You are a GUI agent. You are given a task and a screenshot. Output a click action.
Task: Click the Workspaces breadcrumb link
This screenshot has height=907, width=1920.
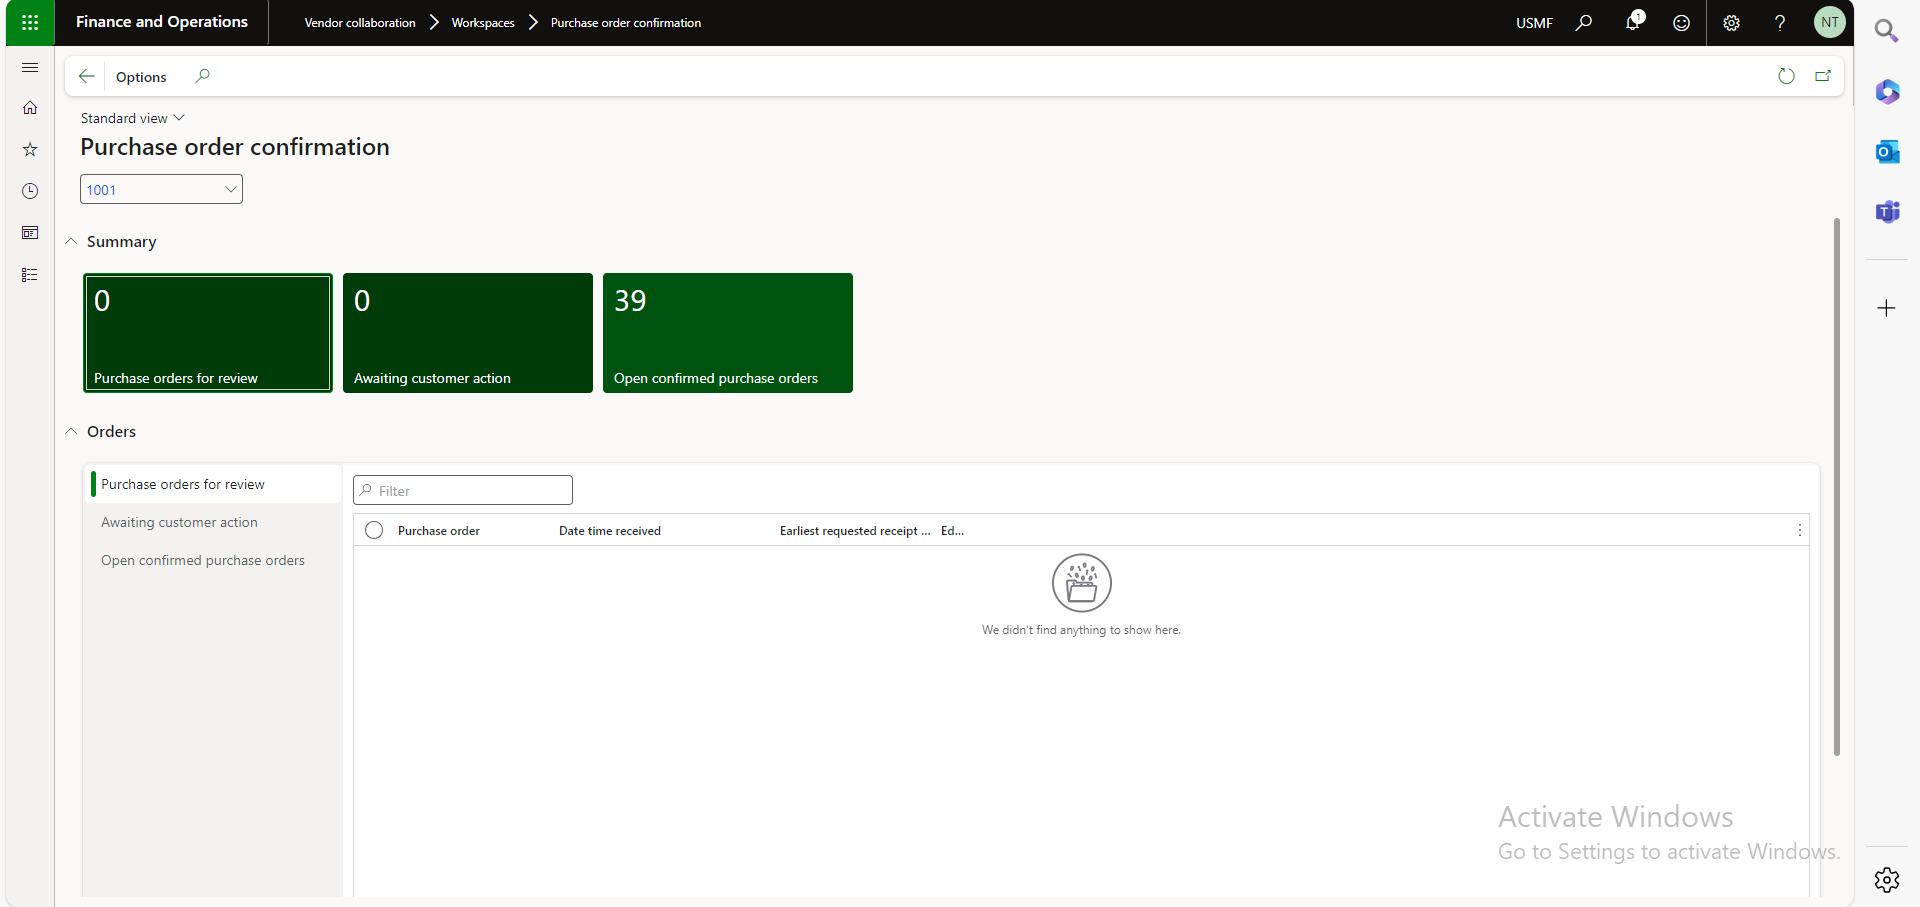pos(483,23)
